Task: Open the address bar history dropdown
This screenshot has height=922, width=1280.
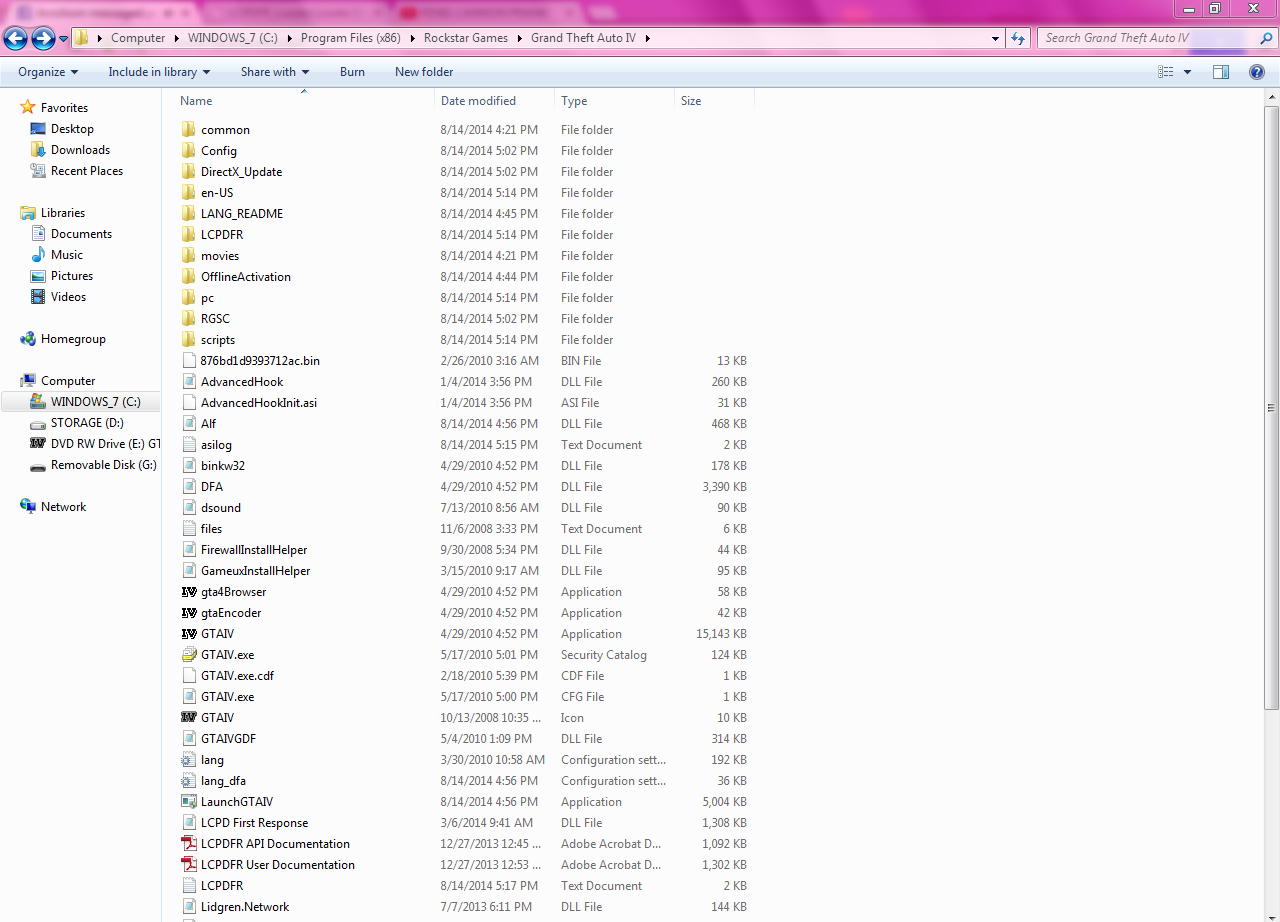Action: 995,38
